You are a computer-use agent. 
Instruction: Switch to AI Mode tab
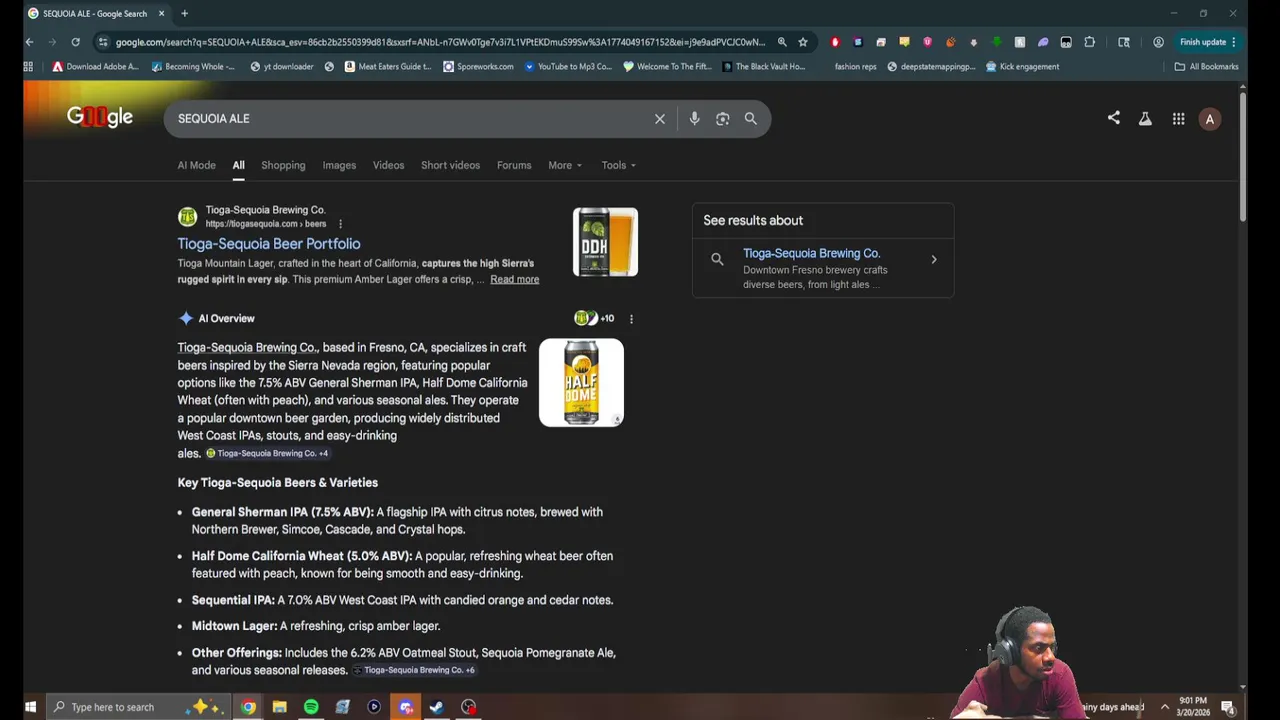coord(197,165)
